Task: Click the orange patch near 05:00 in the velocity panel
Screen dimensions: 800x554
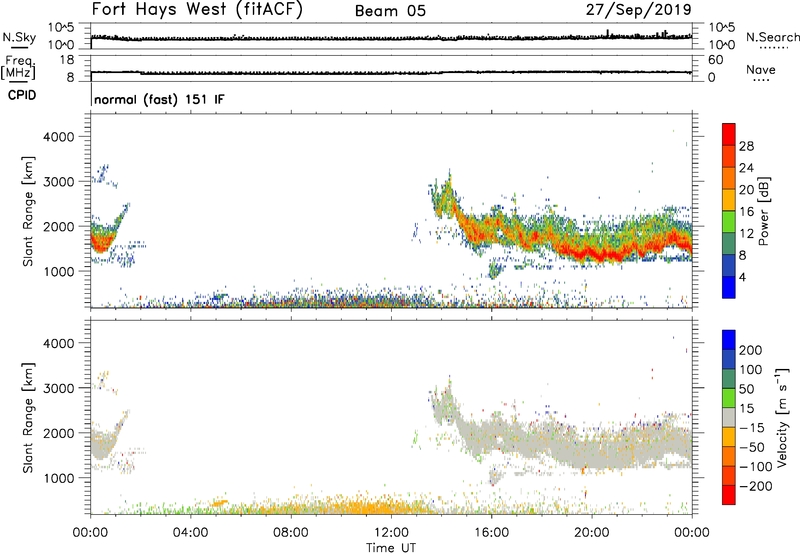Action: coord(219,503)
